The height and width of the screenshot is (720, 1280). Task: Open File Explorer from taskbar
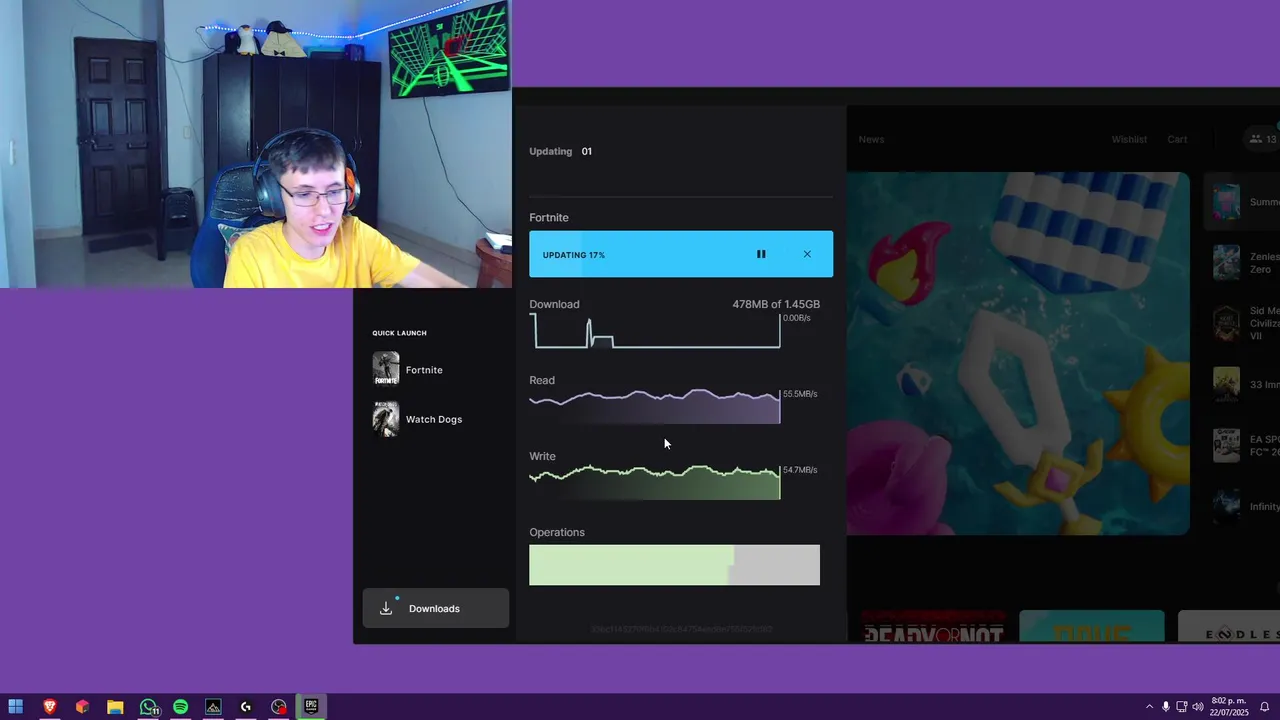(x=115, y=707)
